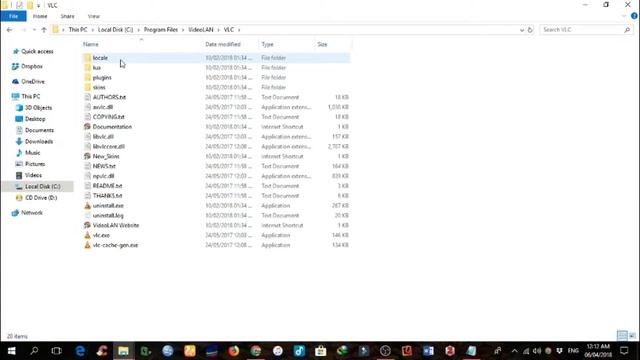Open the Home ribbon tab
This screenshot has width=640, height=360.
pos(40,16)
